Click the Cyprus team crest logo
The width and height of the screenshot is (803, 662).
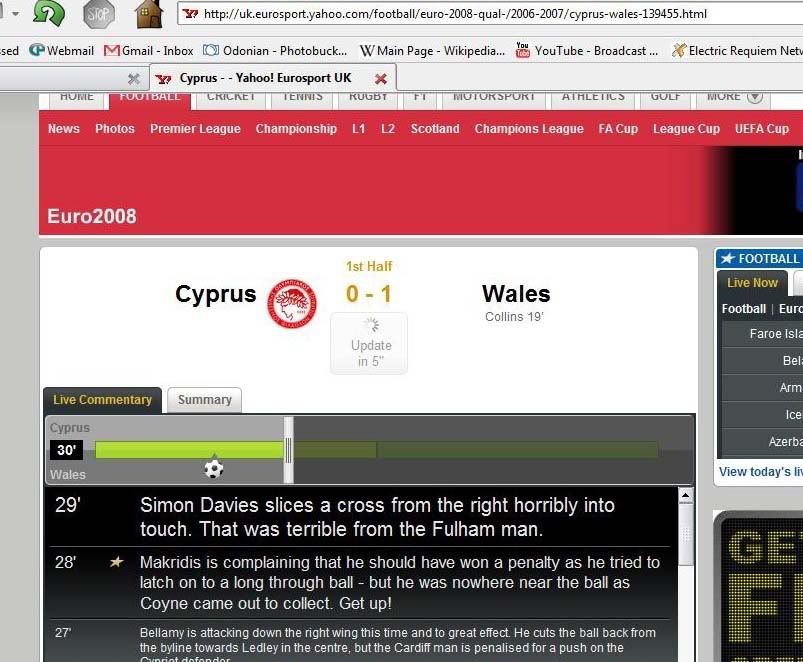point(291,303)
